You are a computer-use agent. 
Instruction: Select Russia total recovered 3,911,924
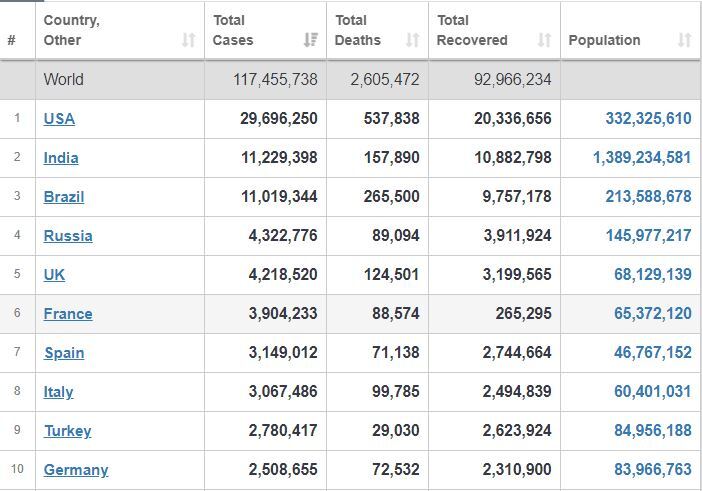click(x=517, y=235)
